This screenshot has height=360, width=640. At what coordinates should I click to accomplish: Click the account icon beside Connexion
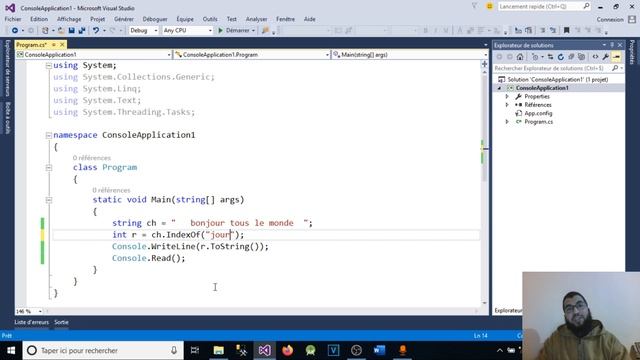tap(632, 19)
